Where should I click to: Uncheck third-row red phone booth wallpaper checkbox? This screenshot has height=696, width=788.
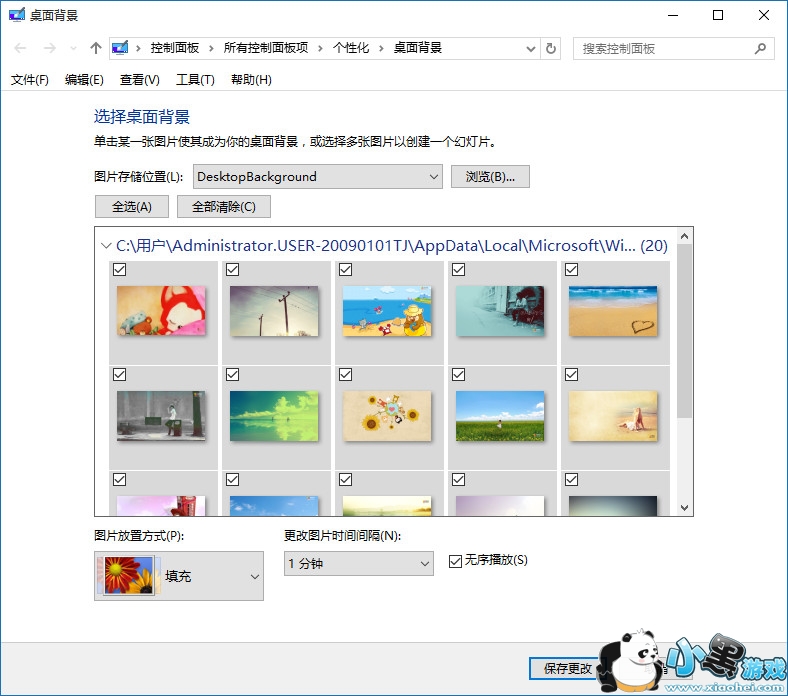[x=120, y=480]
